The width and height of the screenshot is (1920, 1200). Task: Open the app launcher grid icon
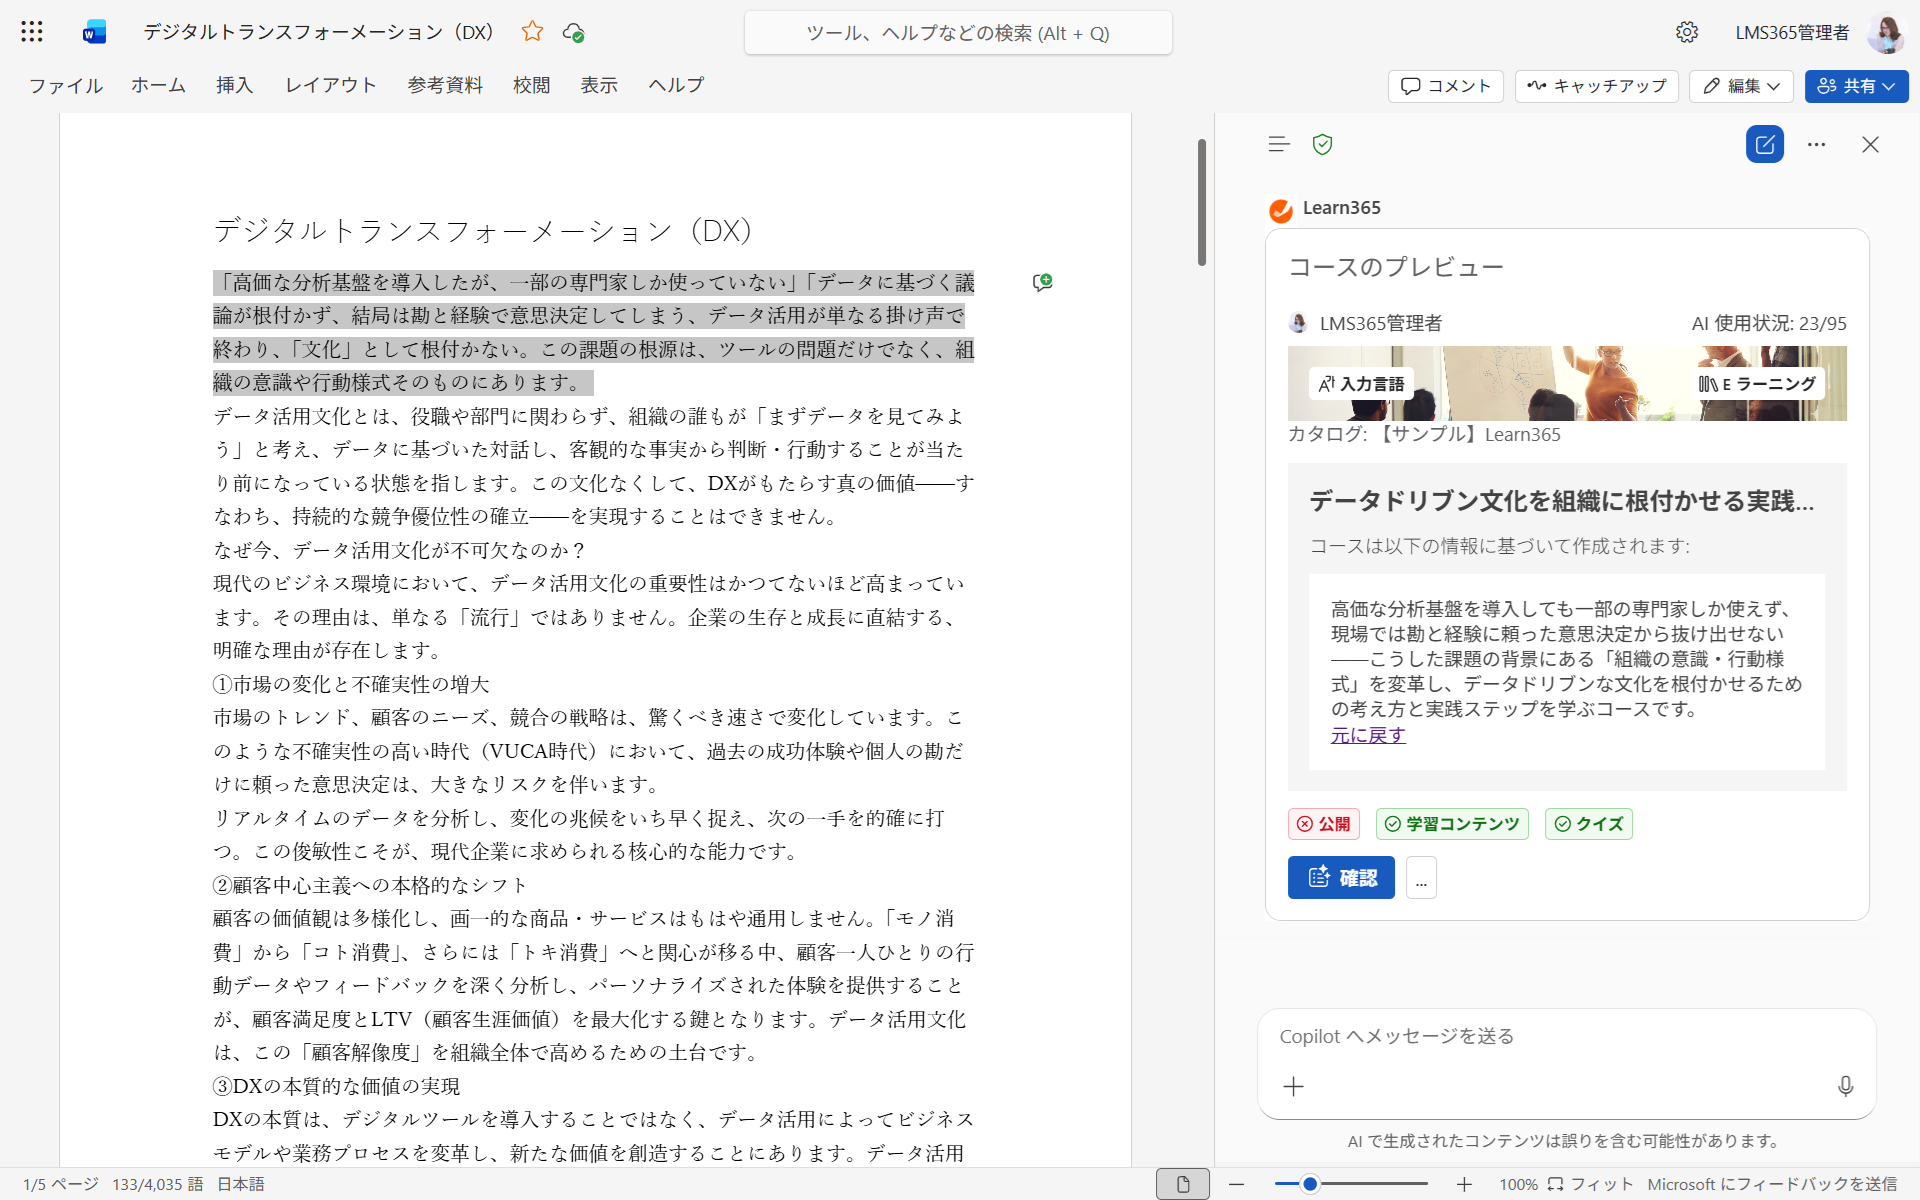tap(32, 32)
